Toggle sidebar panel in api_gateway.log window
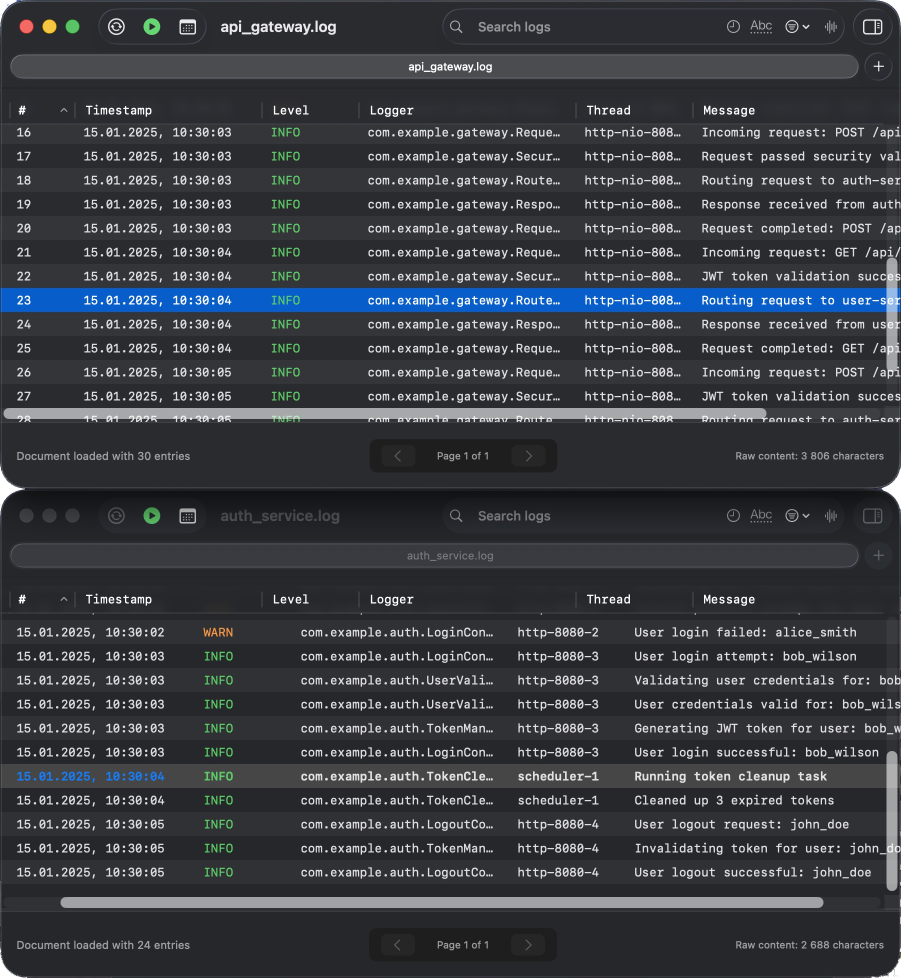901x978 pixels. click(872, 27)
